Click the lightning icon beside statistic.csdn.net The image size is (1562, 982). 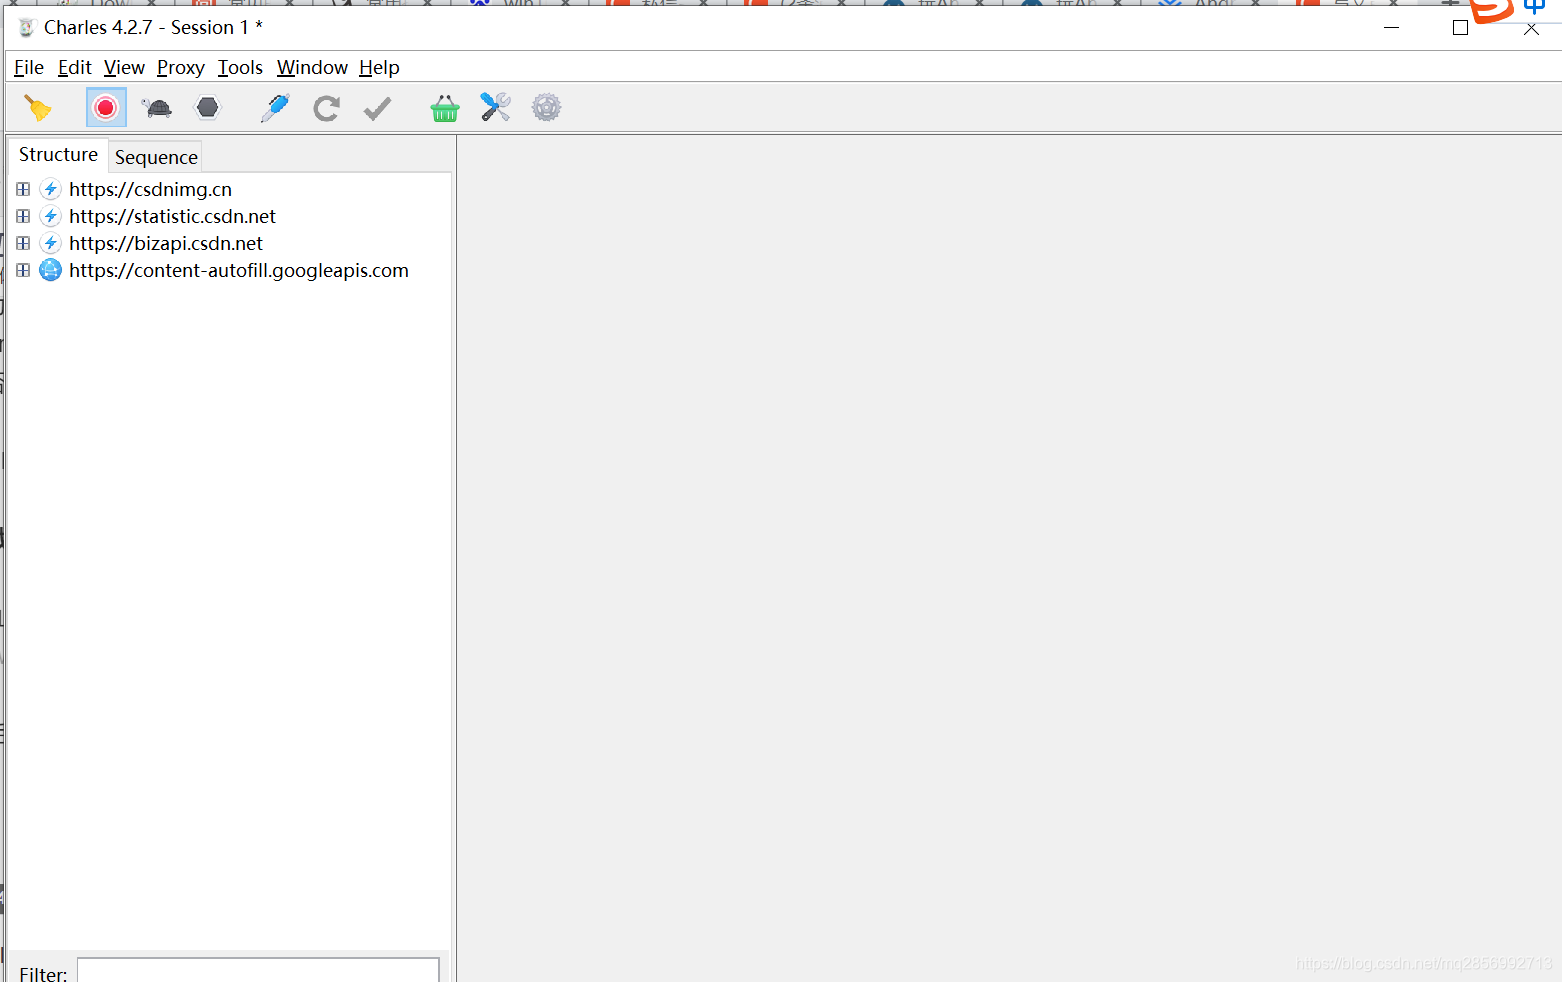tap(50, 216)
